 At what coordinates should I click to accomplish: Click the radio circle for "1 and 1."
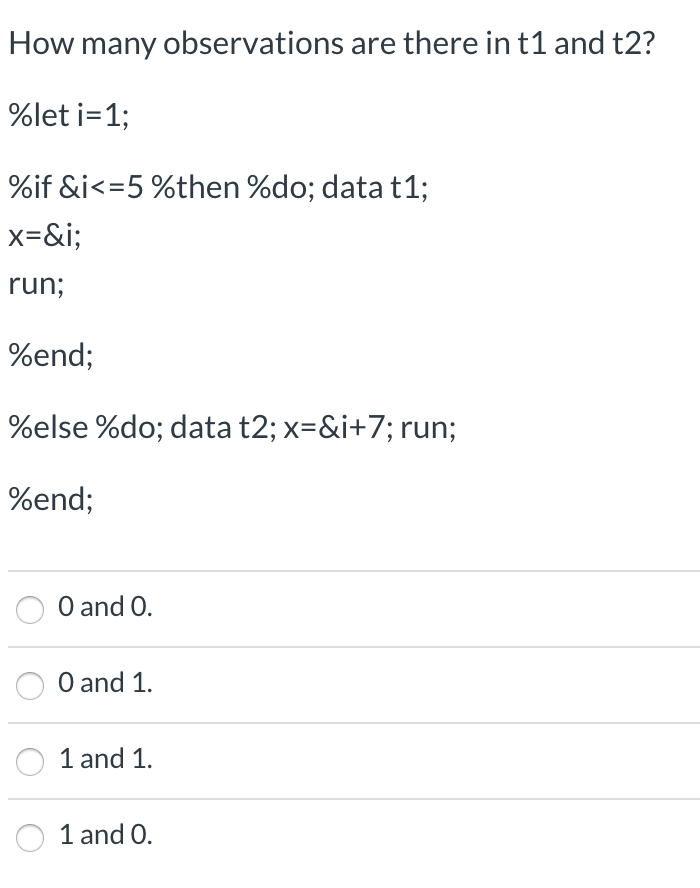click(x=29, y=761)
